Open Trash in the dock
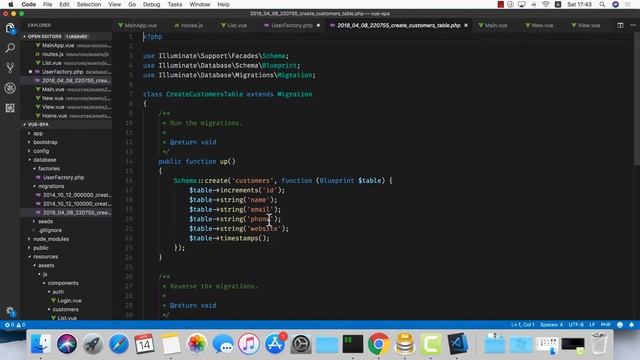 click(599, 344)
